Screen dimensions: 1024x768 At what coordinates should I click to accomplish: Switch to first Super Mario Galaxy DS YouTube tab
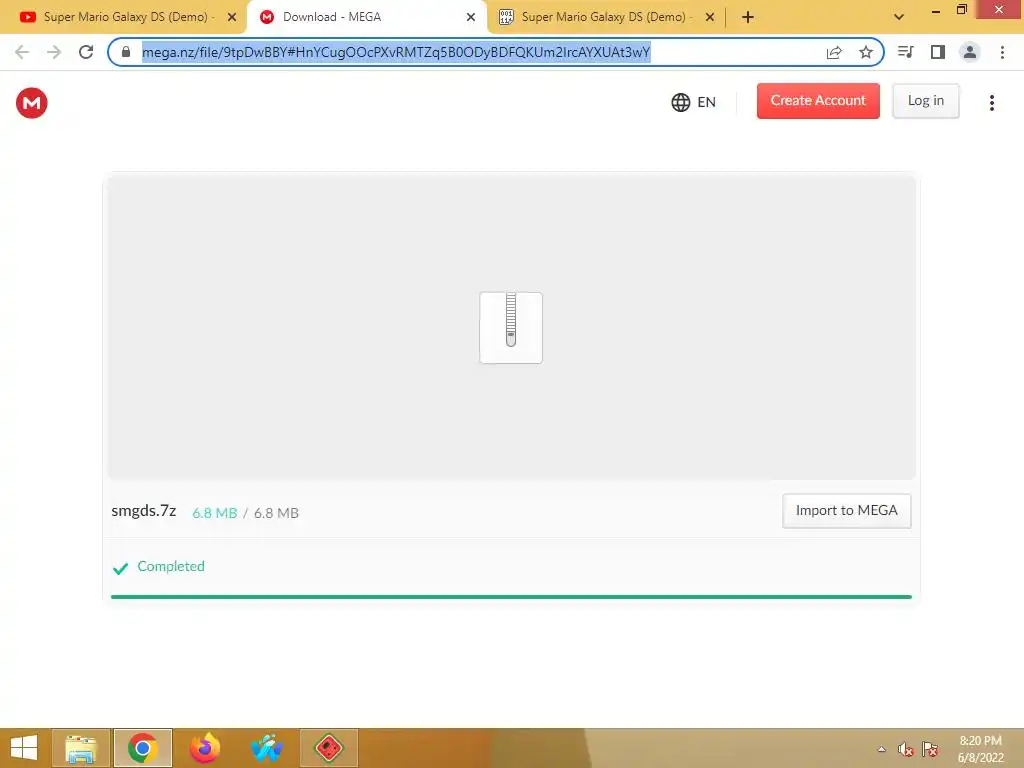[x=121, y=17]
